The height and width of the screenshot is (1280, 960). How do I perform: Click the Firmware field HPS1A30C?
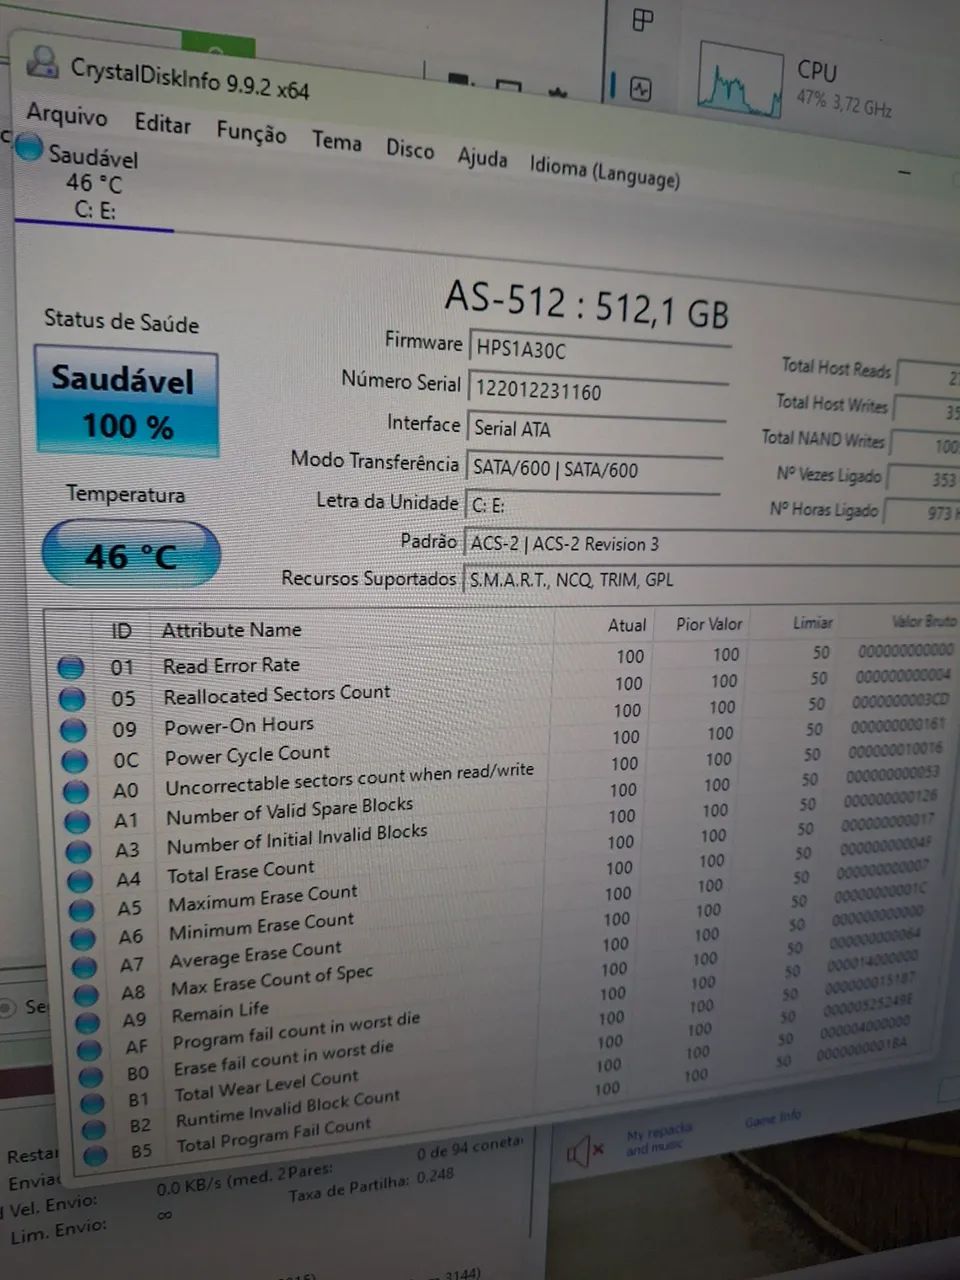599,350
